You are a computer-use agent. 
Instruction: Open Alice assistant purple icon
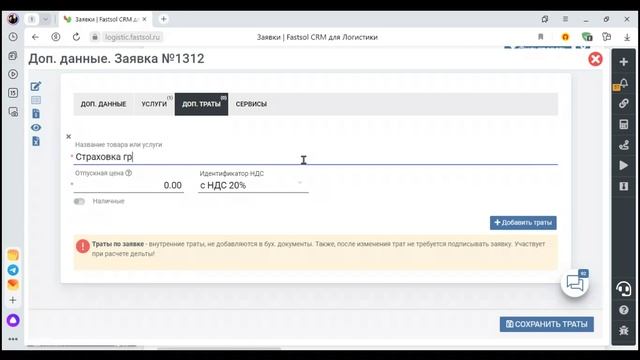pos(13,320)
